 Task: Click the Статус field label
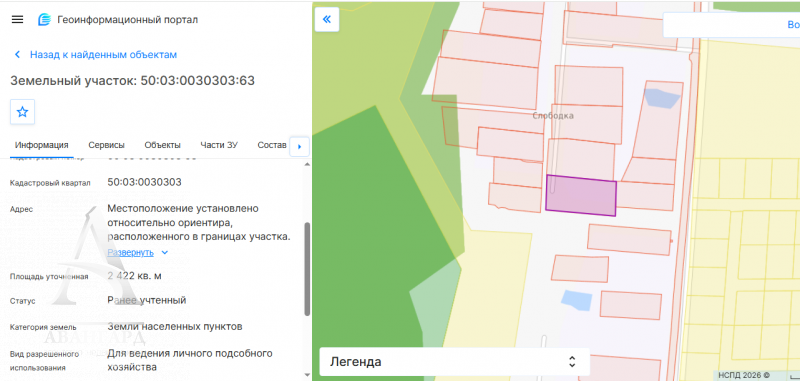coord(23,301)
